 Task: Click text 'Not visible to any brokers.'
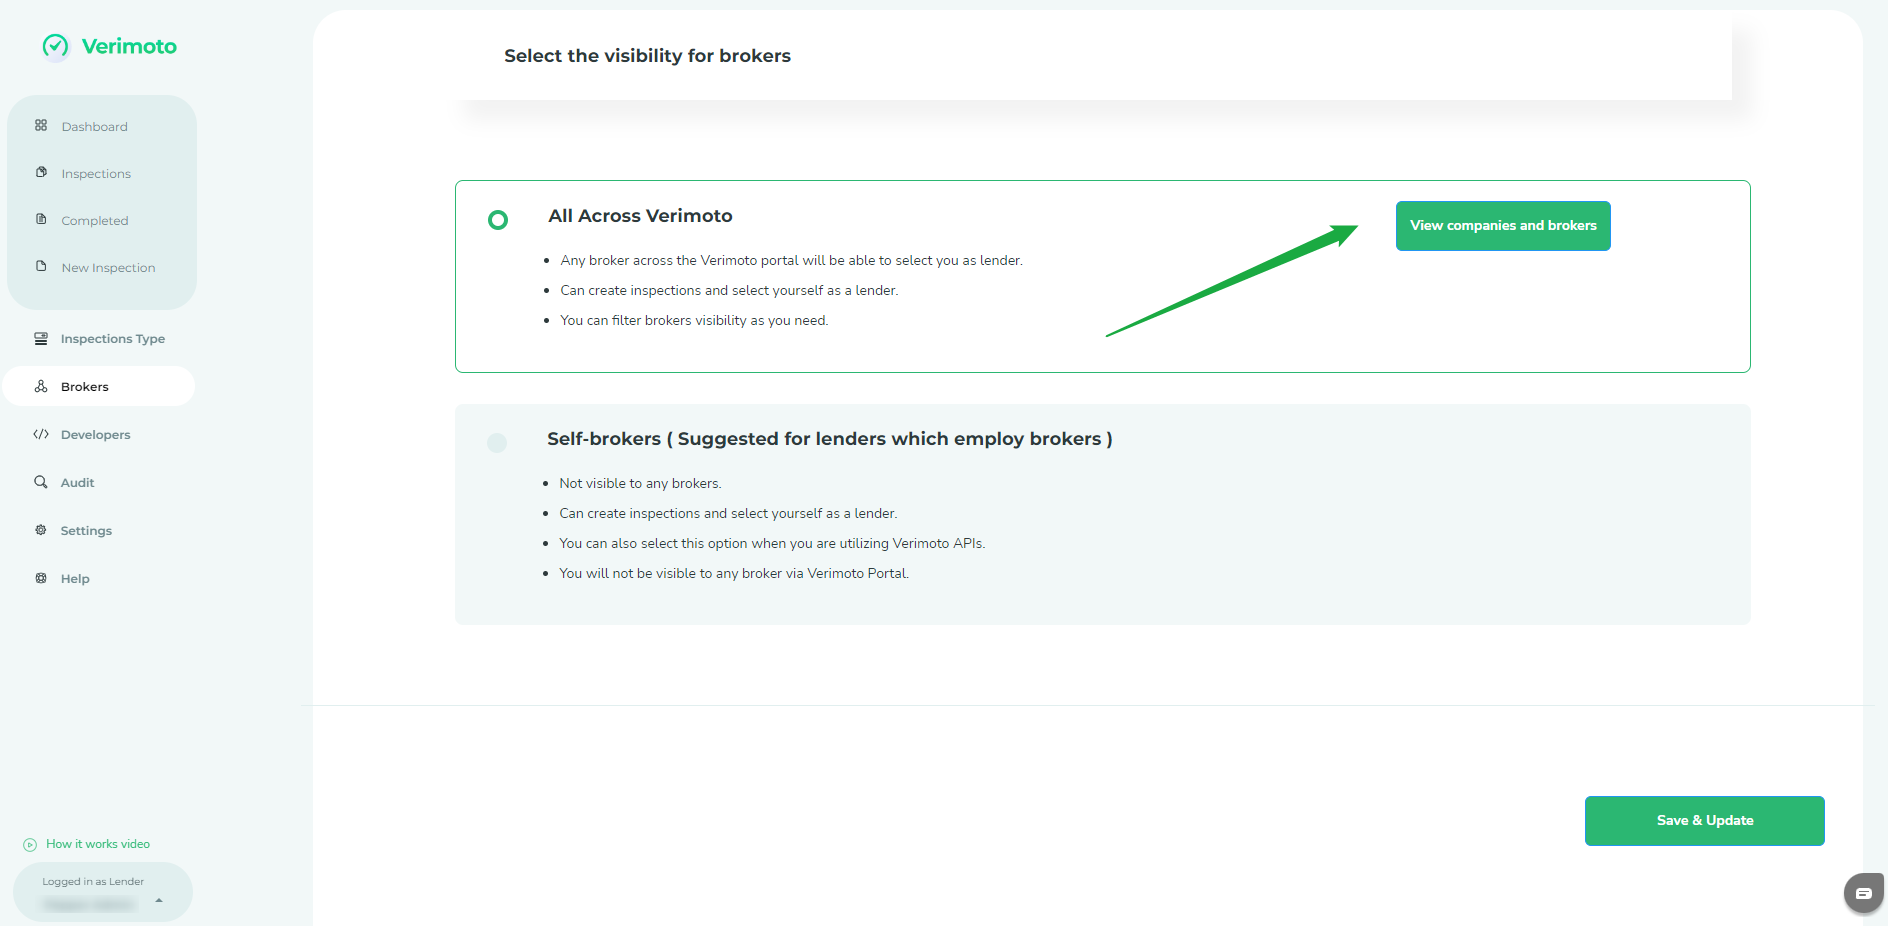(x=640, y=484)
